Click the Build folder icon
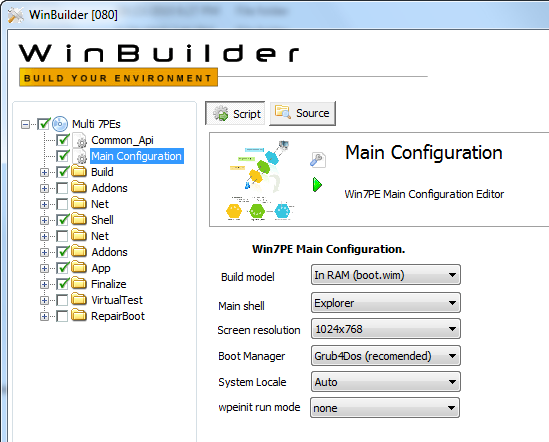 [79, 172]
